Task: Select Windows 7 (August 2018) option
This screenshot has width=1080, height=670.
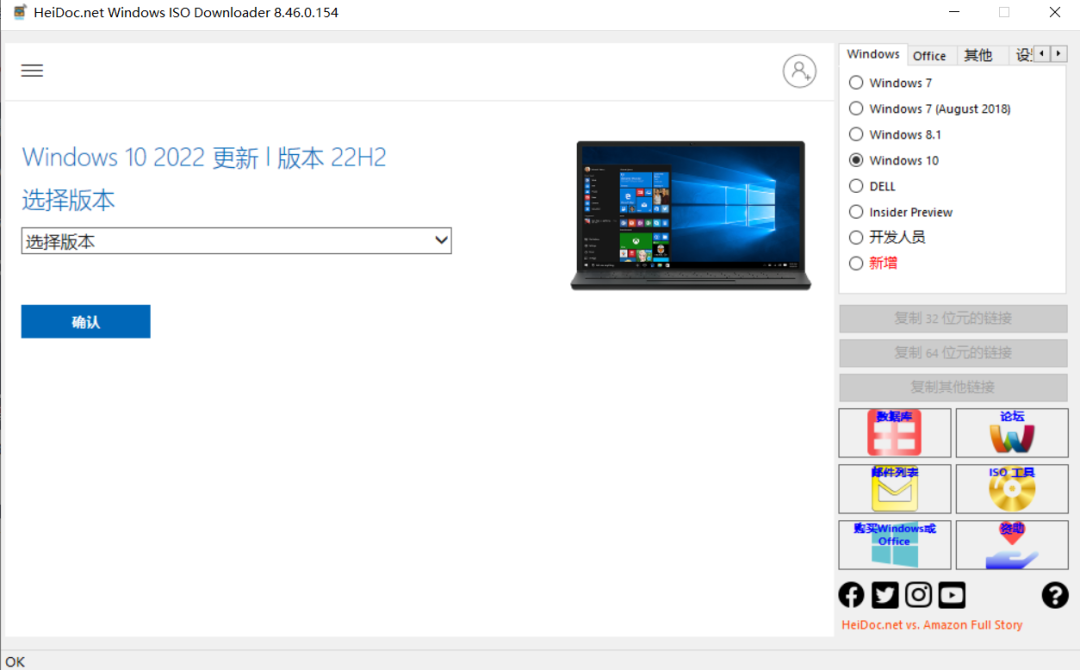Action: coord(855,109)
